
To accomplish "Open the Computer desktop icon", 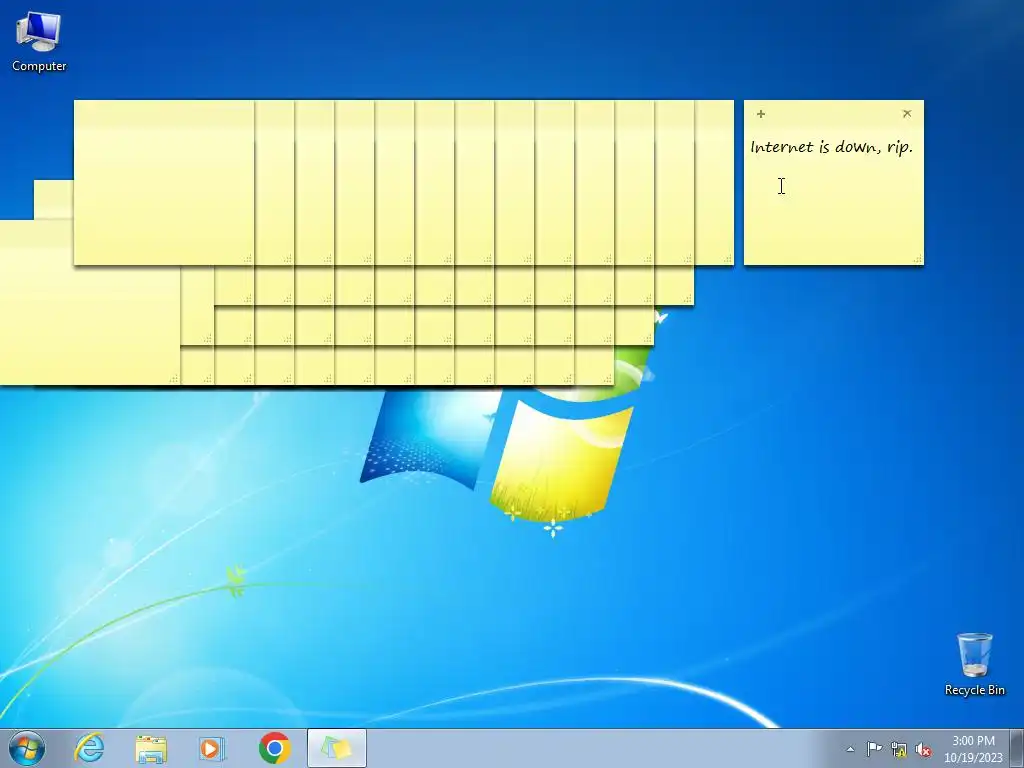I will (x=39, y=41).
